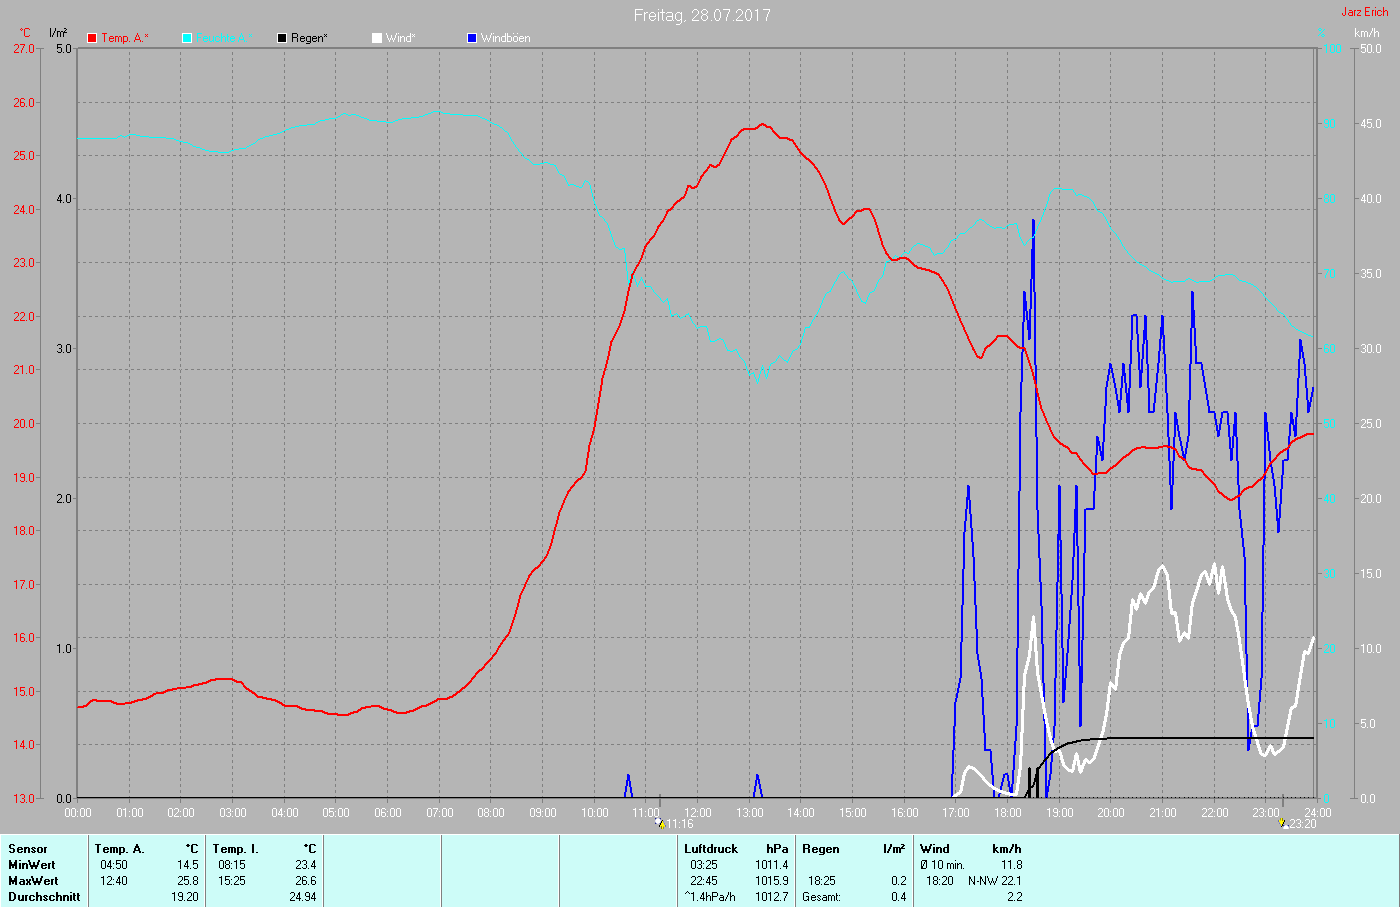The height and width of the screenshot is (907, 1400).
Task: Click the red Temp. A. legend swatch
Action: 92,38
